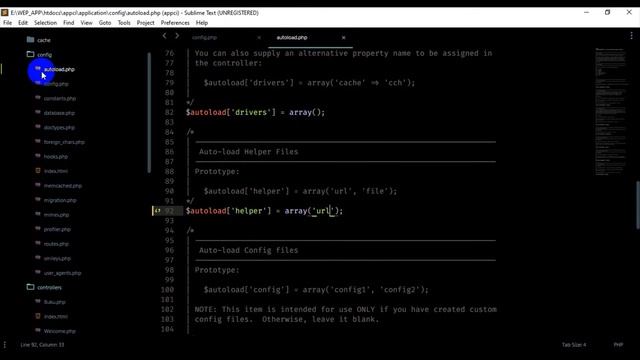
Task: Select the autoload.php tab
Action: [x=292, y=38]
